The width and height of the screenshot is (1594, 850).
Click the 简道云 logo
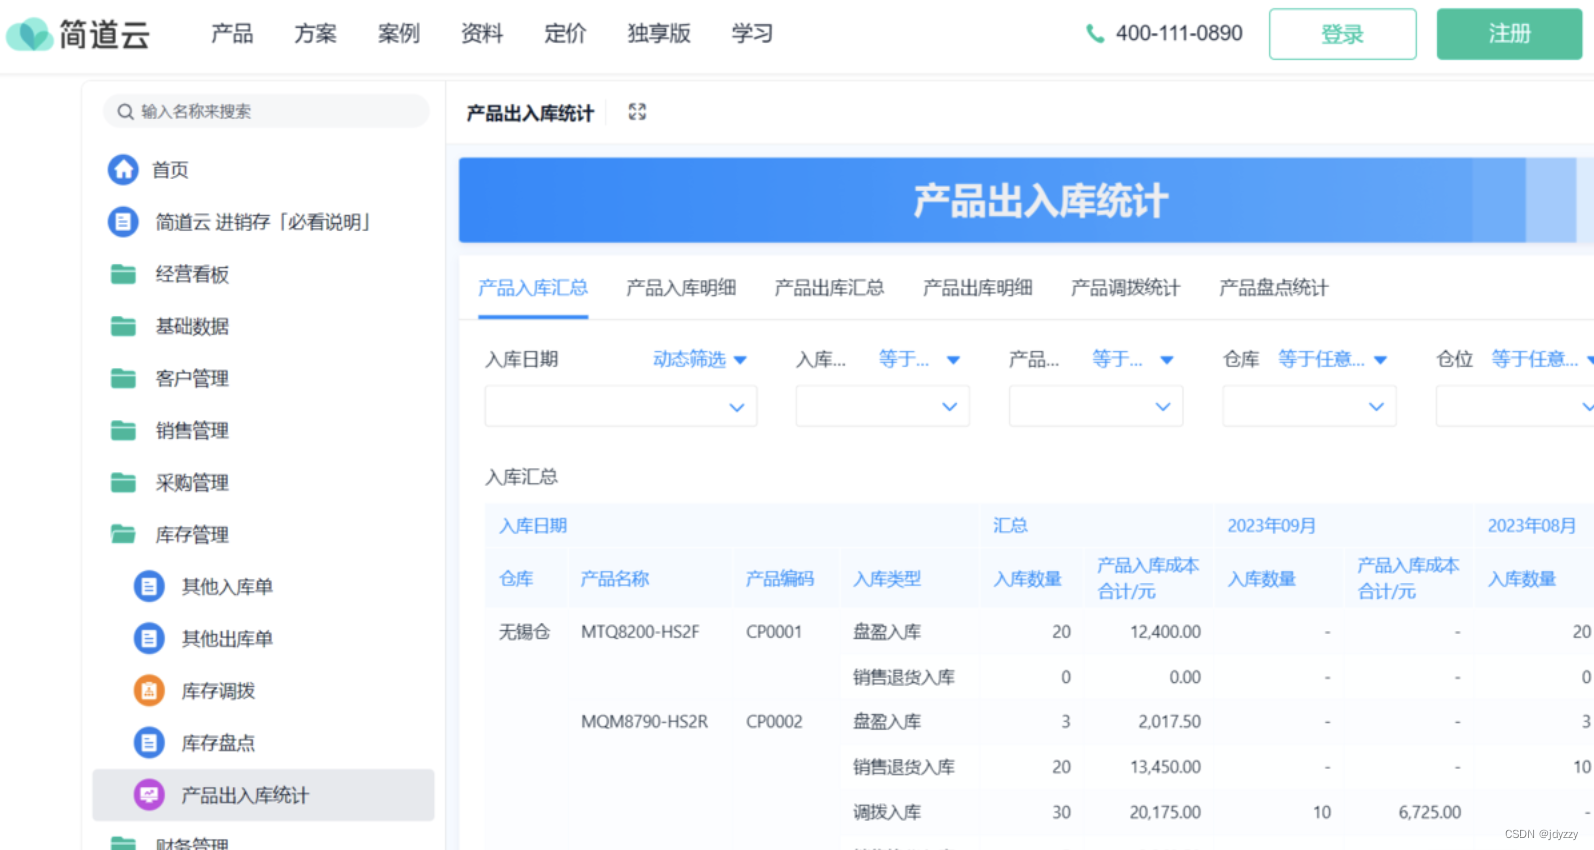78,34
